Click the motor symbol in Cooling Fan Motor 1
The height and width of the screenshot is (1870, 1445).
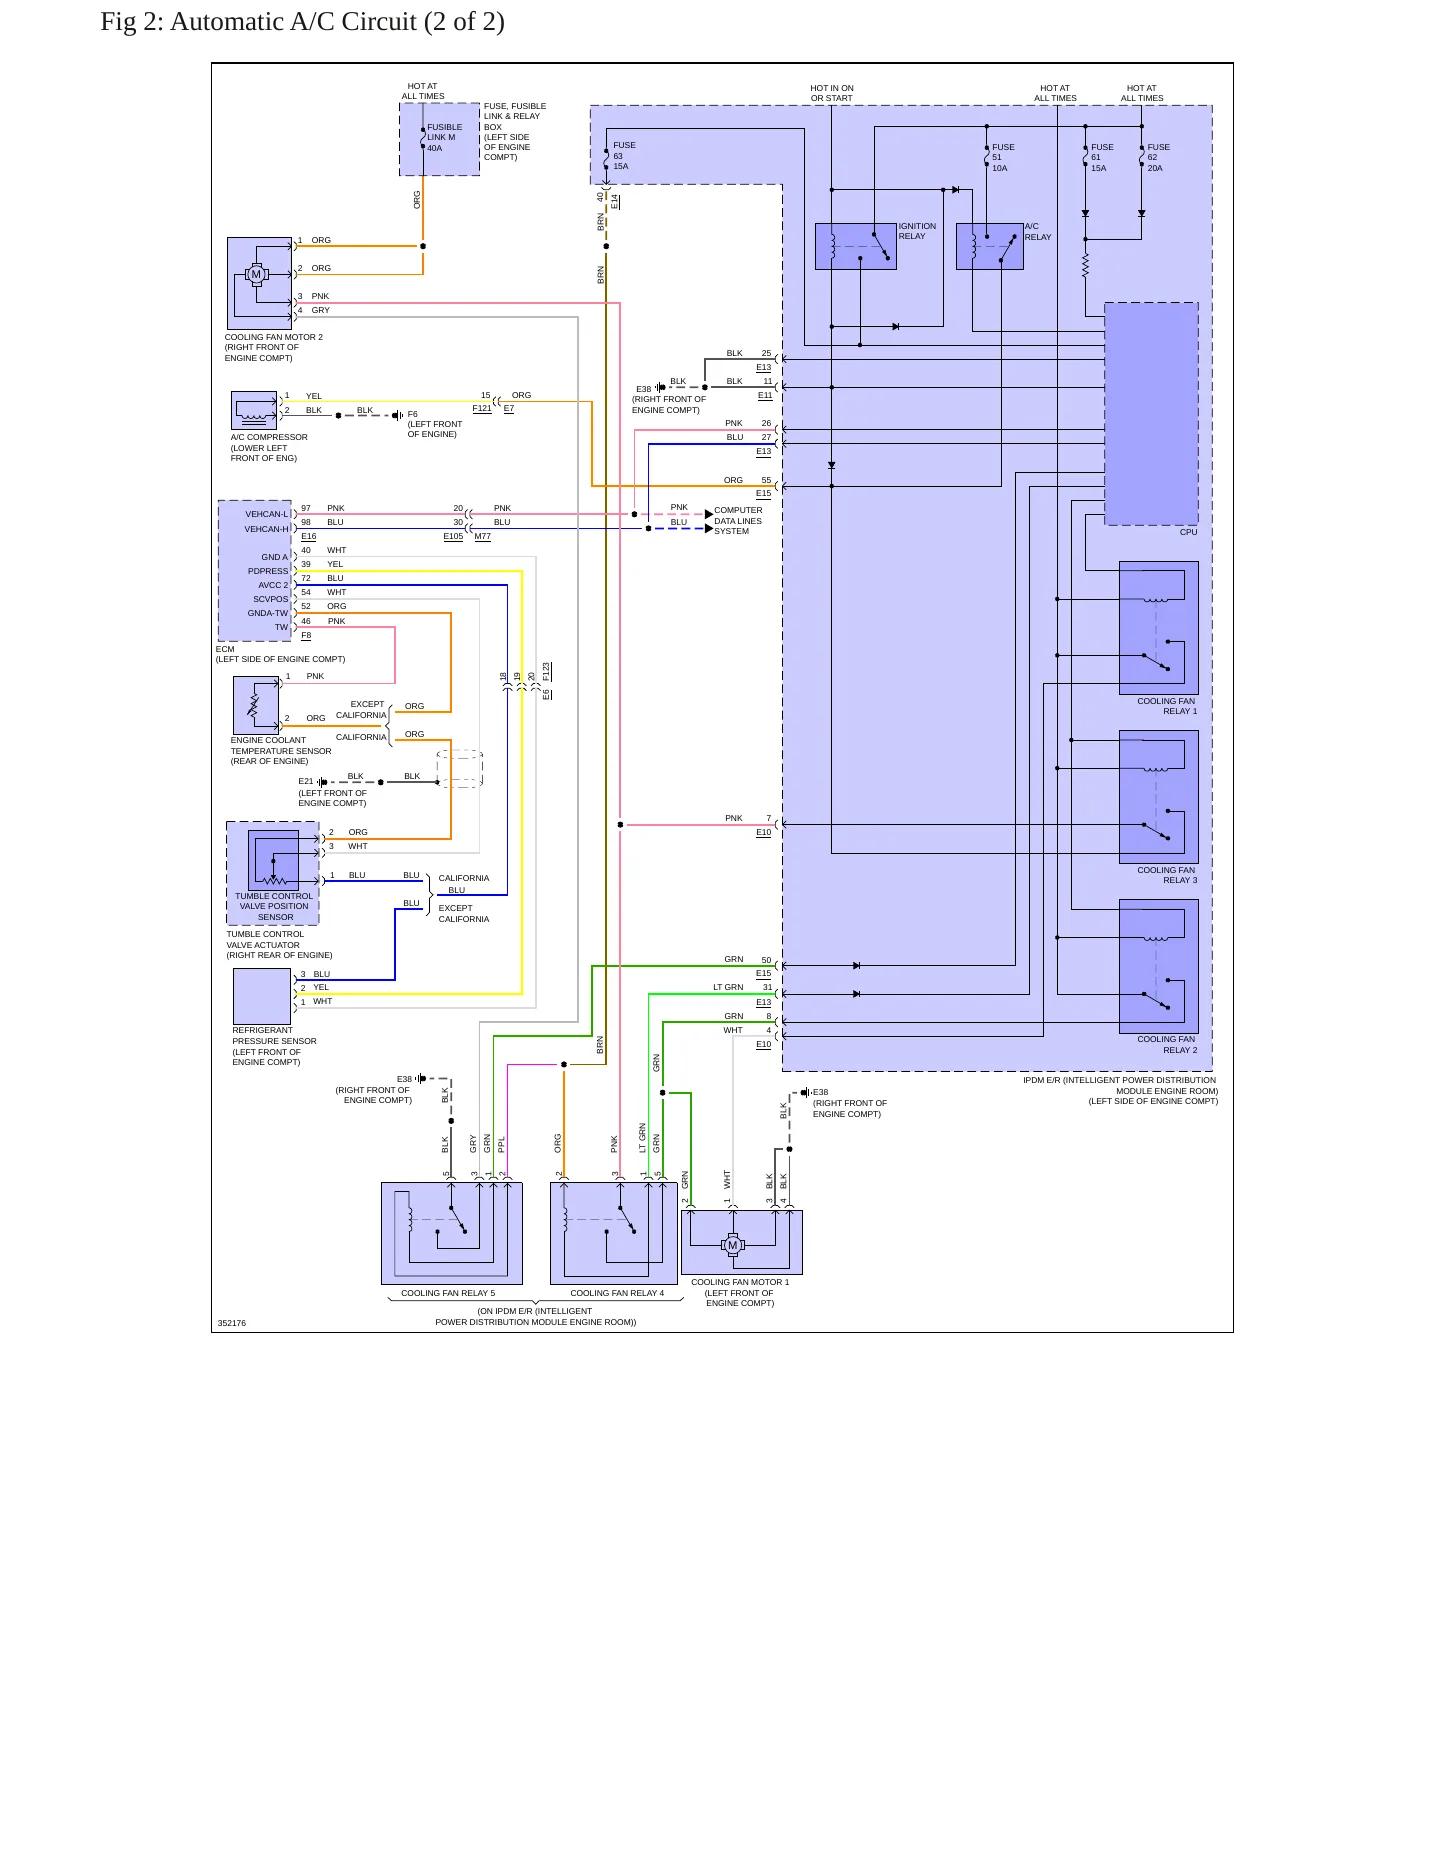733,1245
